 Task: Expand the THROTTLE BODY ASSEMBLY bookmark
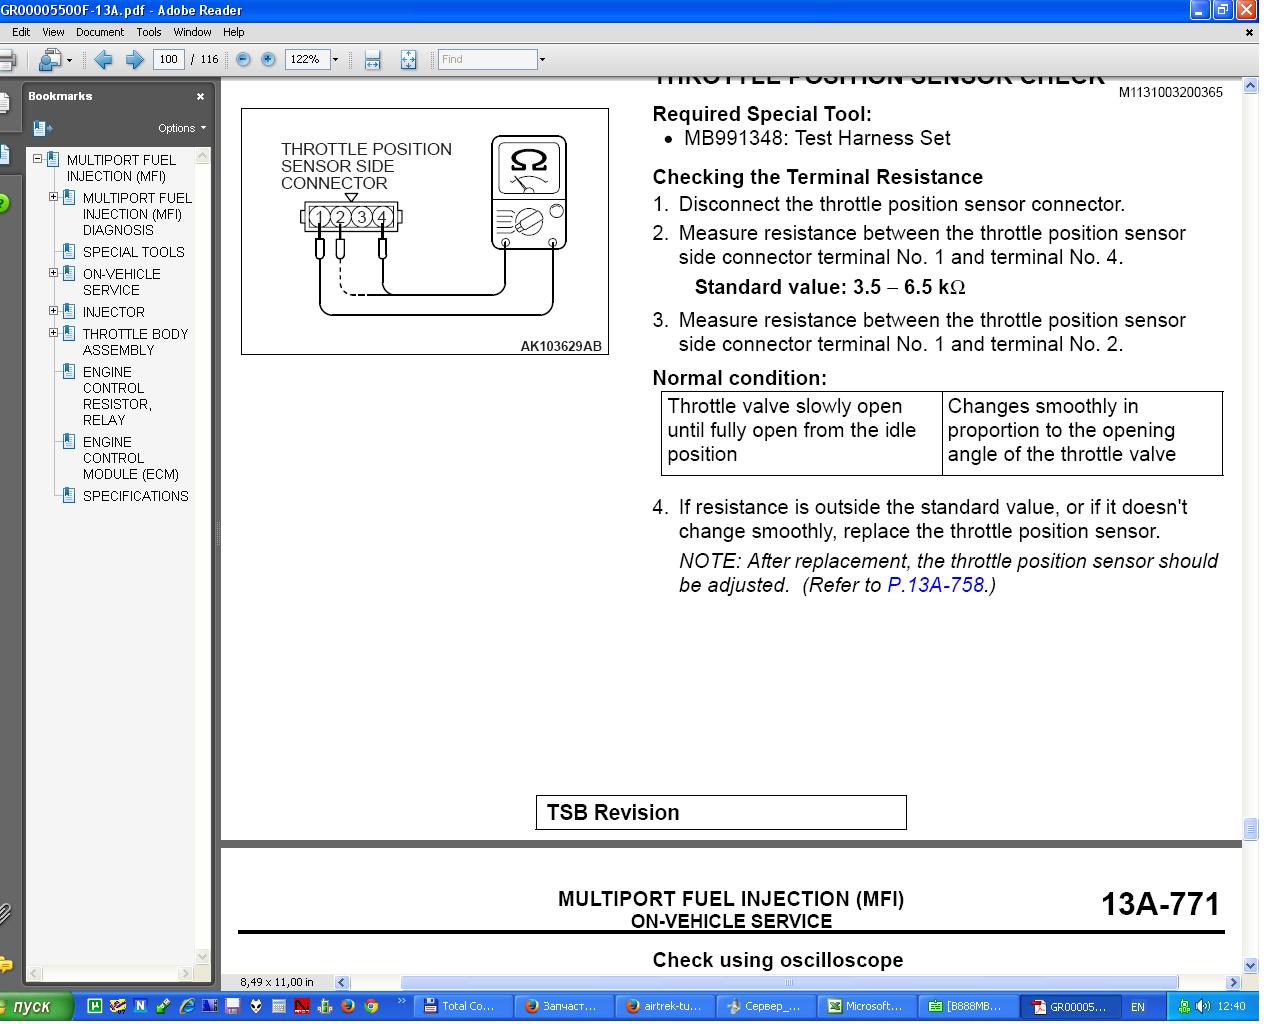coord(54,333)
